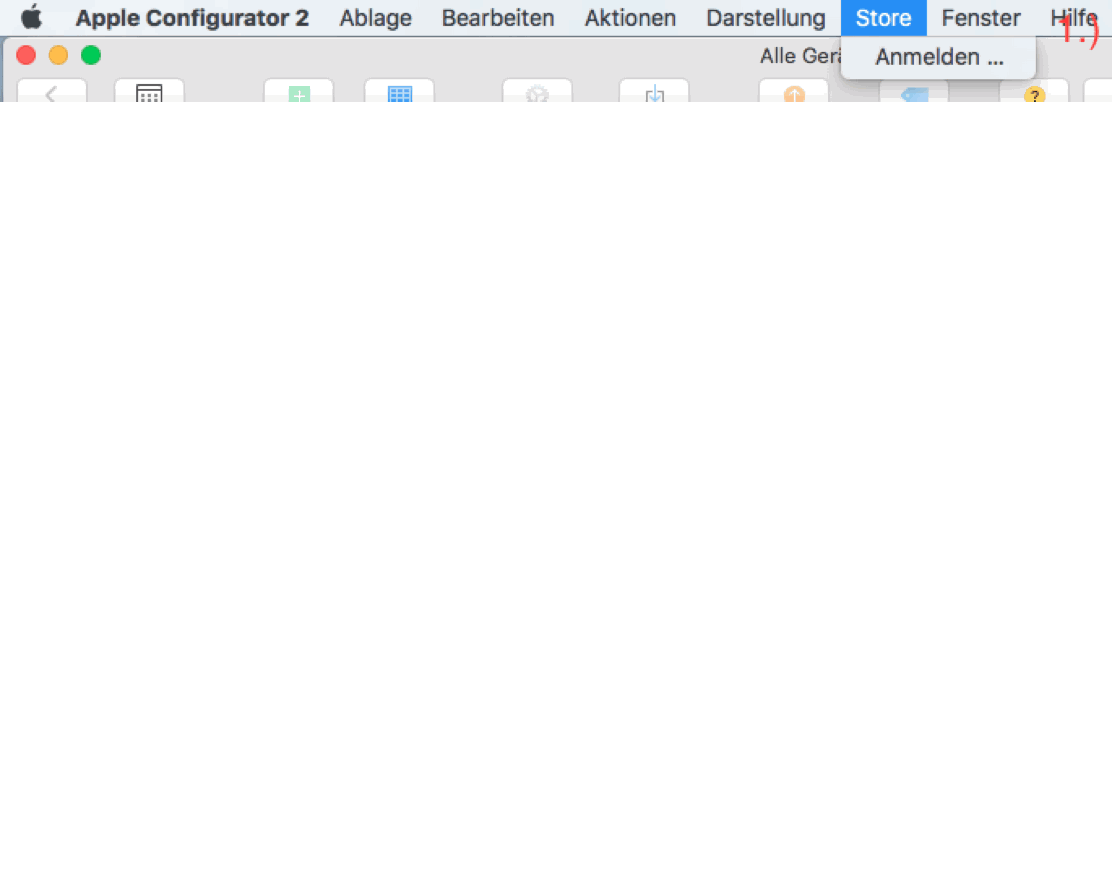Click the grid view toolbar icon
Image resolution: width=1112 pixels, height=889 pixels.
(x=149, y=93)
